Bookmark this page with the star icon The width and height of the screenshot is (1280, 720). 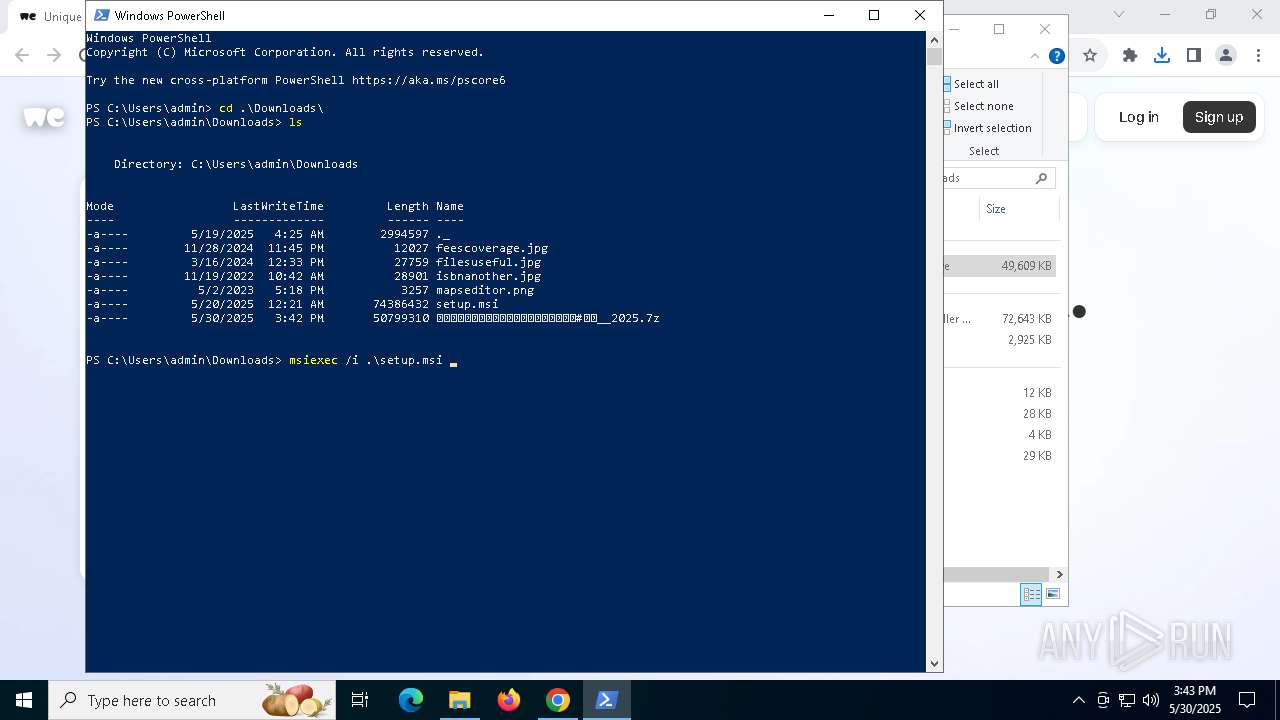click(x=1090, y=56)
